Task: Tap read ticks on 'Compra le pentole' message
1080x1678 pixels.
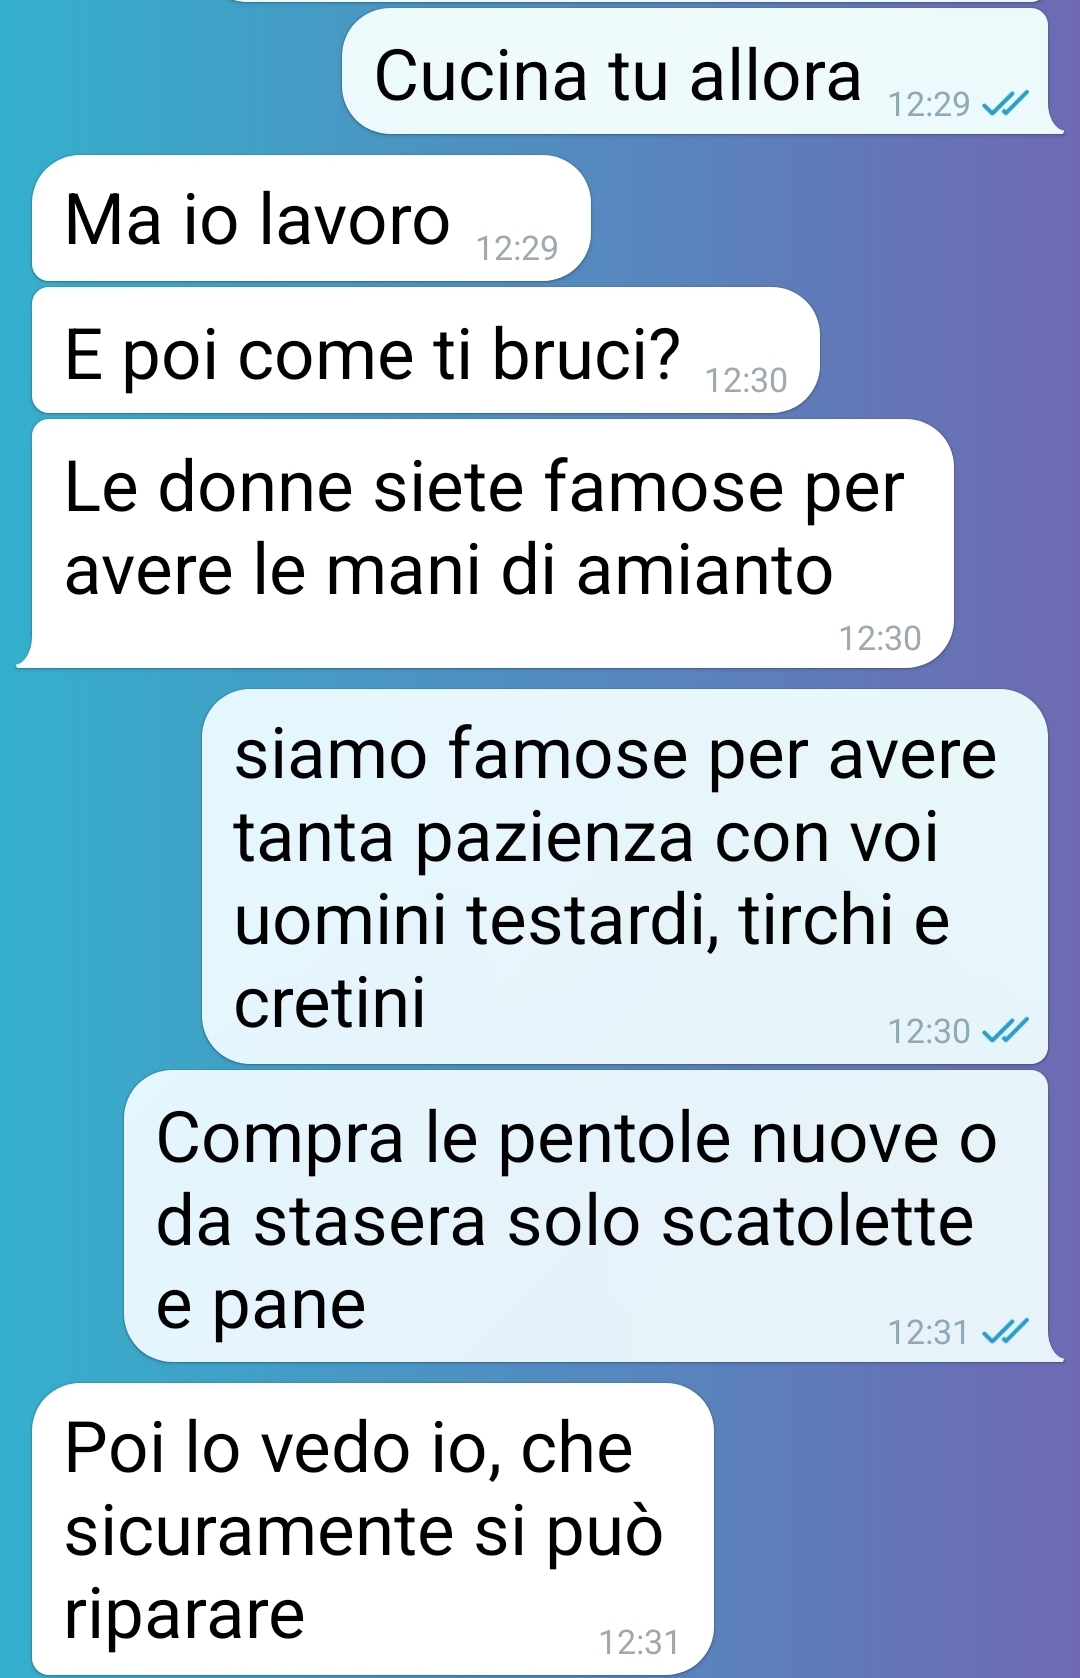Action: pyautogui.click(x=1005, y=1331)
